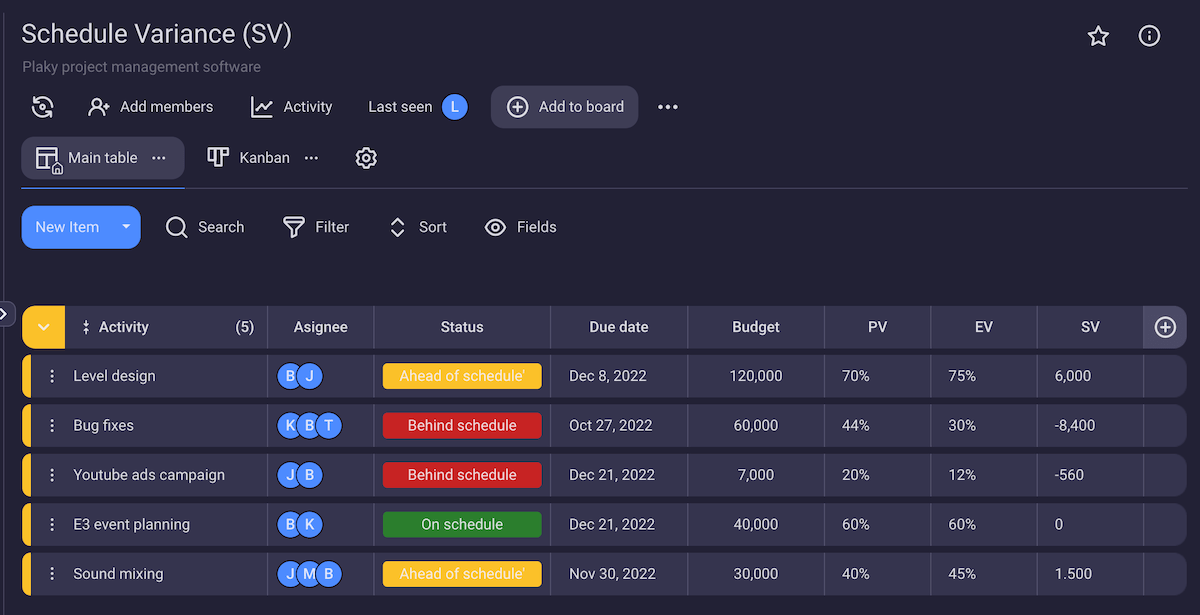
Task: Open view settings gear icon
Action: [366, 158]
